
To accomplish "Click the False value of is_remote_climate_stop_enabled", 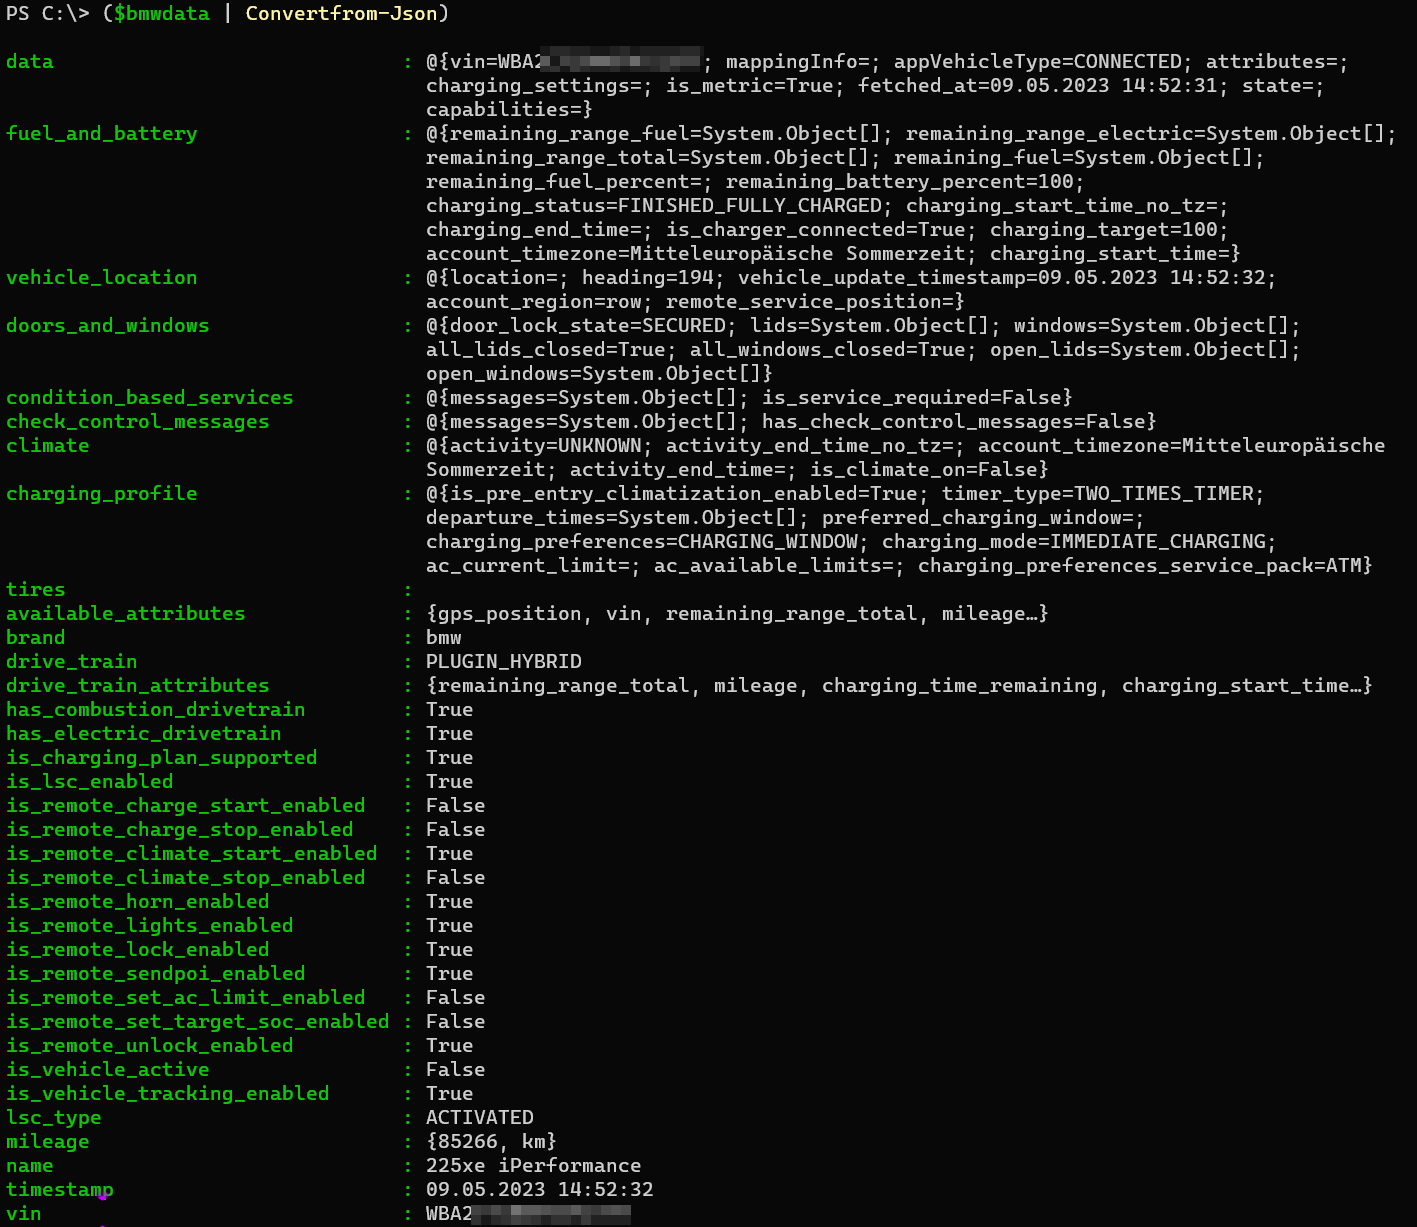I will [x=456, y=877].
